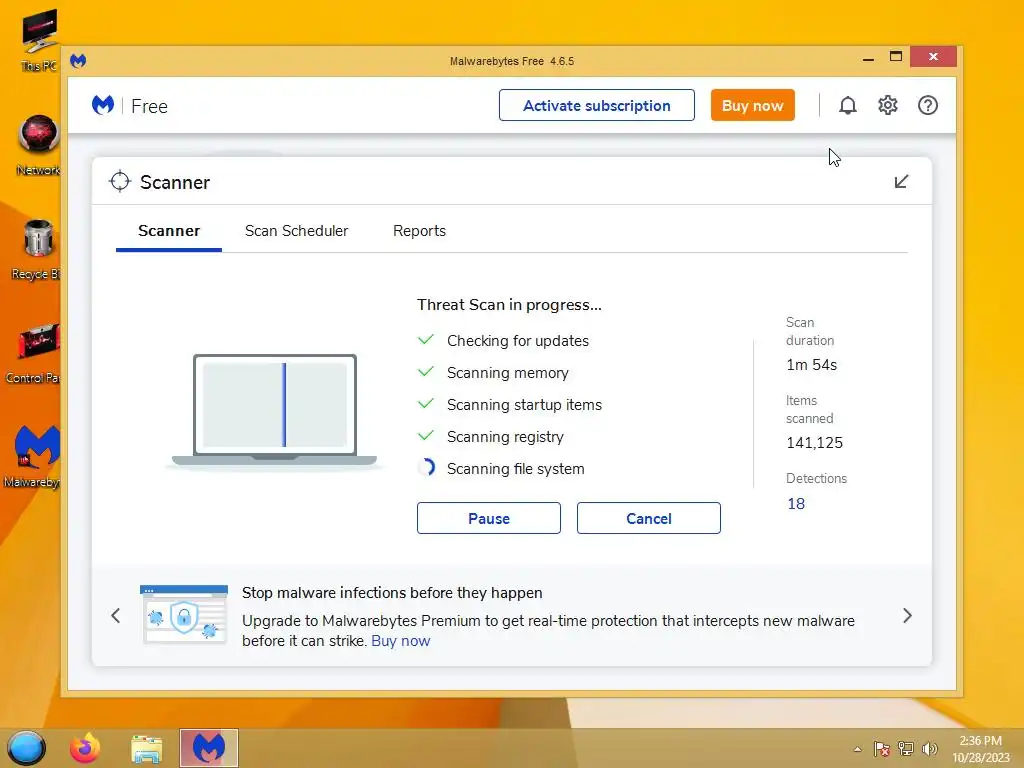
Task: Click the scan duration value 1m 54s
Action: coord(811,365)
